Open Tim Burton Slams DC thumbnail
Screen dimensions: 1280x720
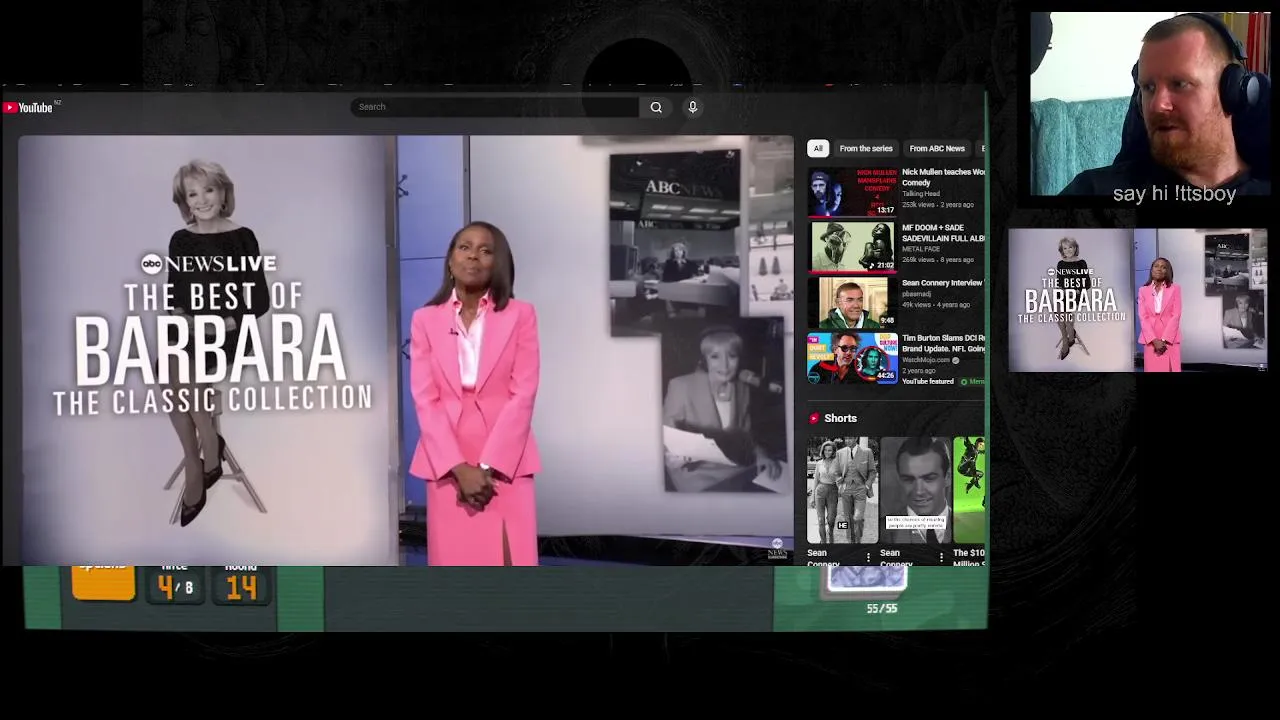click(x=852, y=358)
